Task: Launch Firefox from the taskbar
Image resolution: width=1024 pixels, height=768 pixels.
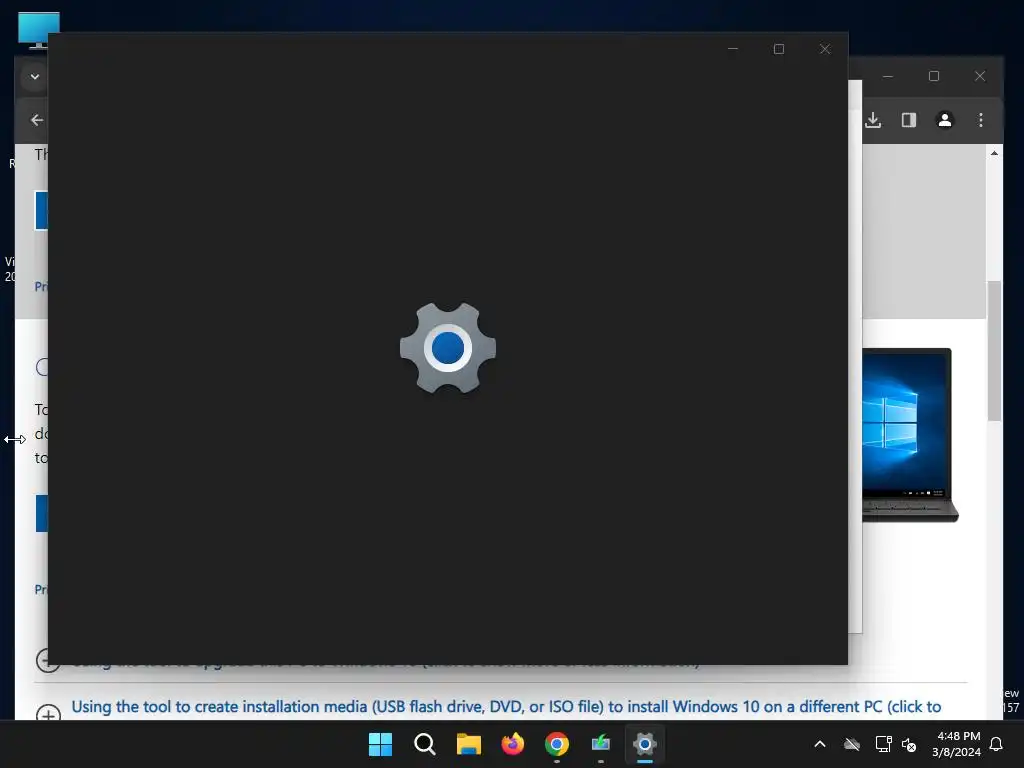Action: (x=513, y=744)
